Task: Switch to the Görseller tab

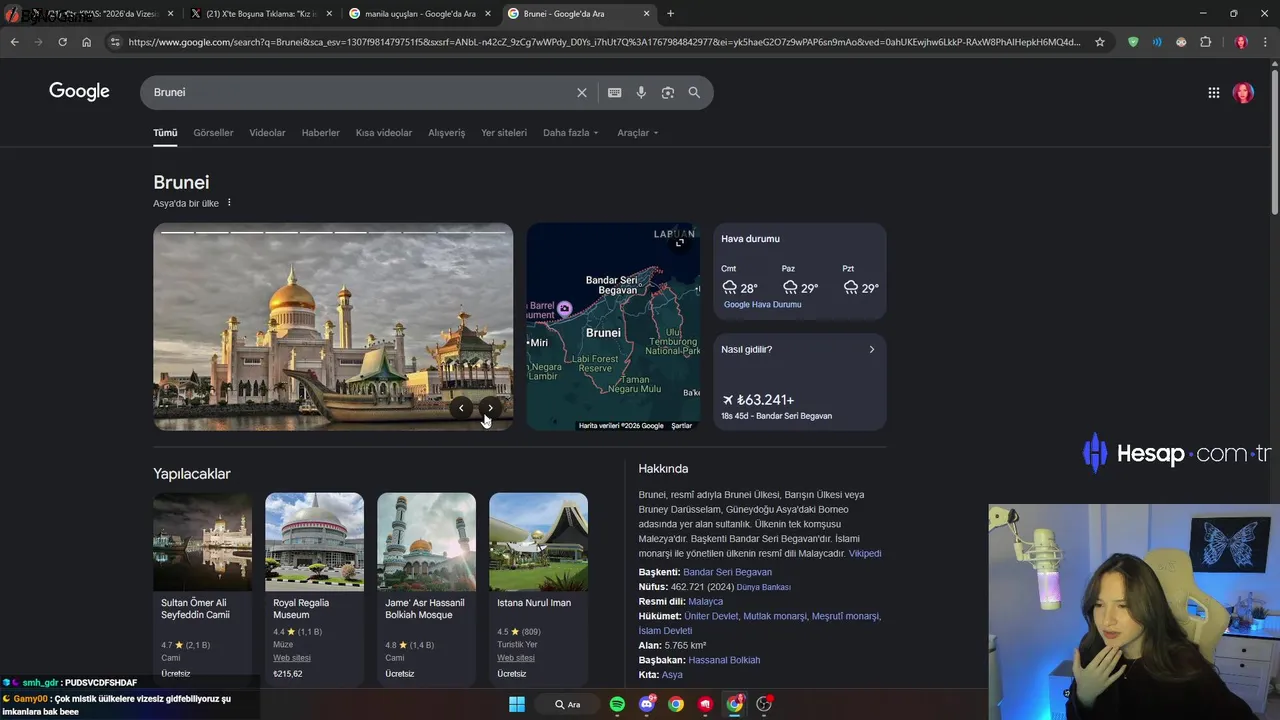Action: (x=213, y=133)
